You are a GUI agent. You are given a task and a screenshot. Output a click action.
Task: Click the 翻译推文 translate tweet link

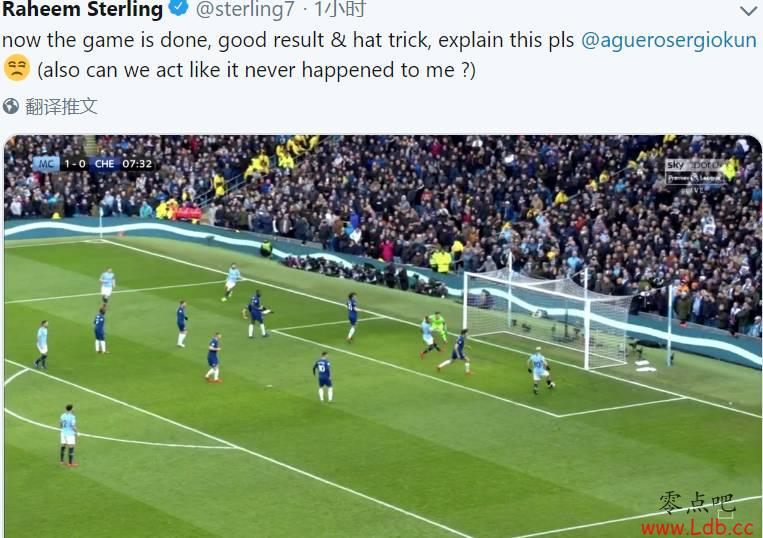tap(61, 107)
